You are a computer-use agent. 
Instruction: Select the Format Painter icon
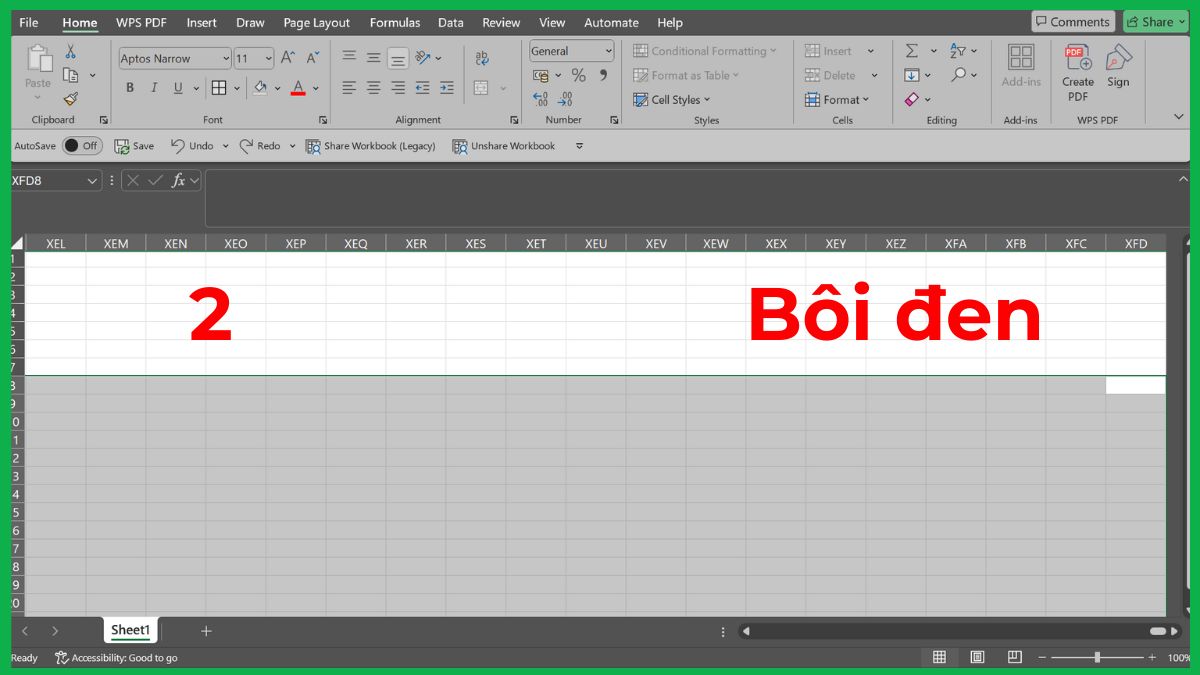pyautogui.click(x=70, y=97)
